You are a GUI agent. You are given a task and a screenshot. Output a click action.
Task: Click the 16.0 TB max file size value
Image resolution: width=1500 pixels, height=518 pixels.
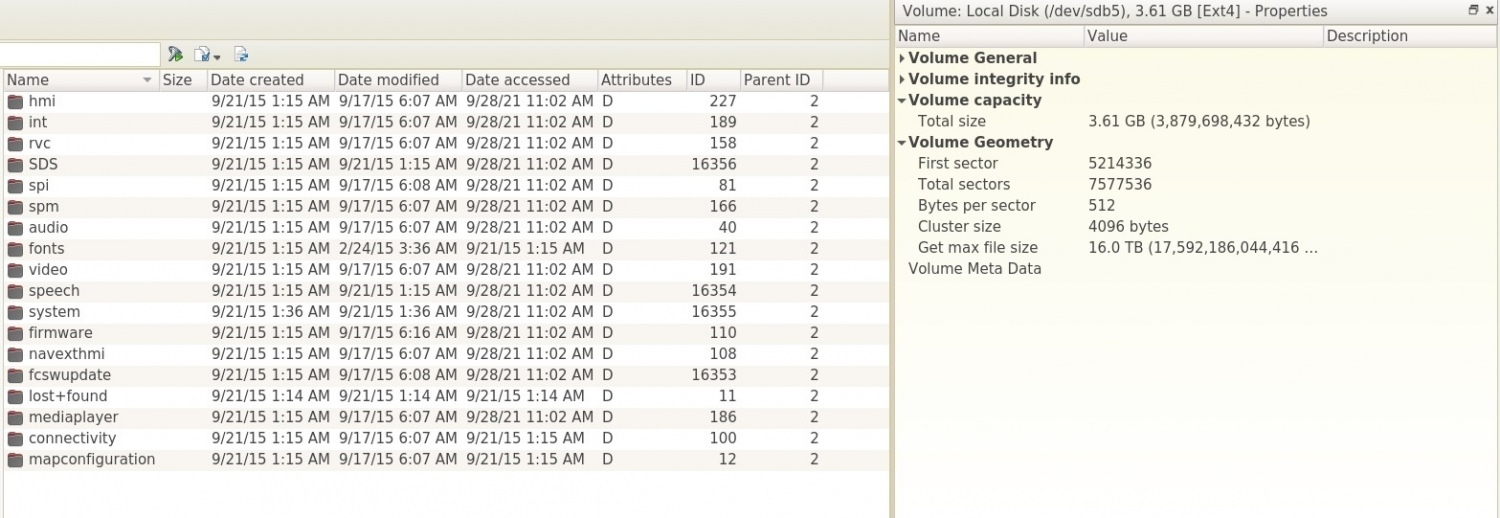pyautogui.click(x=1203, y=247)
